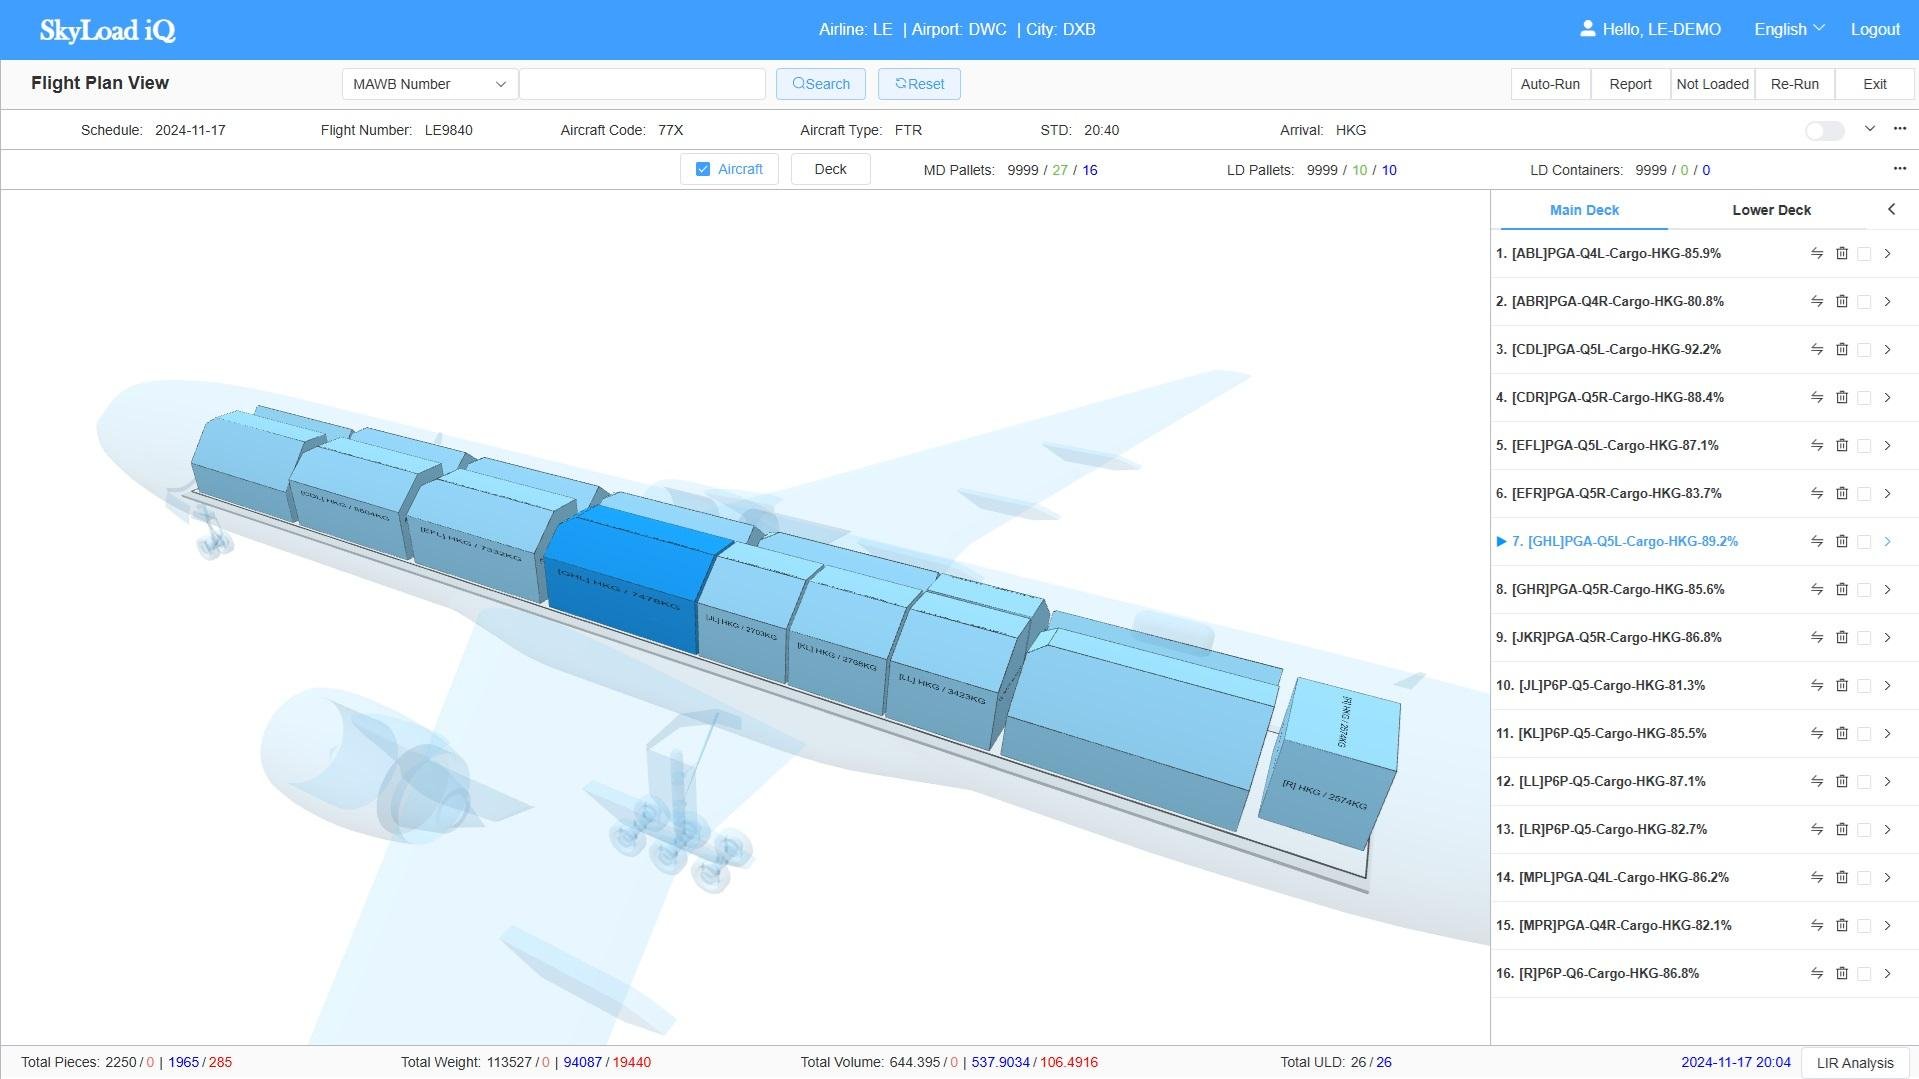
Task: Click swap icon for GHL PGA-Q5L row
Action: [1817, 542]
